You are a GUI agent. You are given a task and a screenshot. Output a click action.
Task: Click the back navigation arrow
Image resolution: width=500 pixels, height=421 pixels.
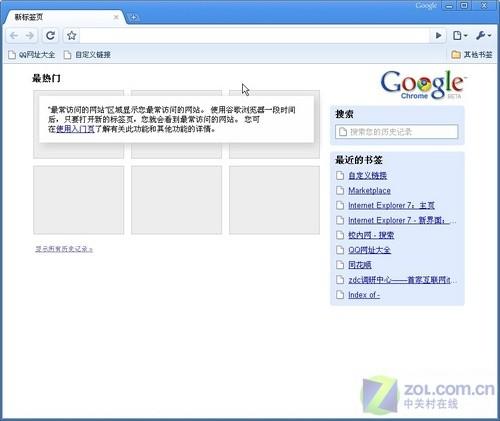(x=14, y=35)
